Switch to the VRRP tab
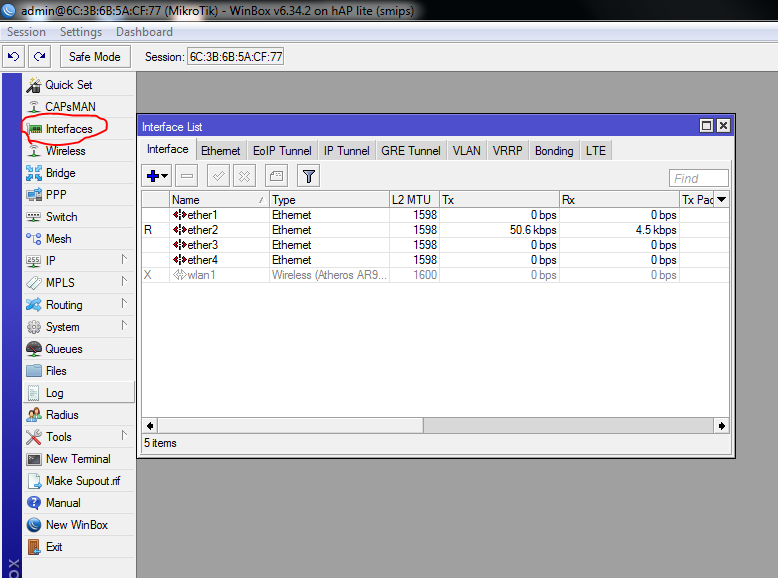The image size is (778, 578). (x=507, y=151)
